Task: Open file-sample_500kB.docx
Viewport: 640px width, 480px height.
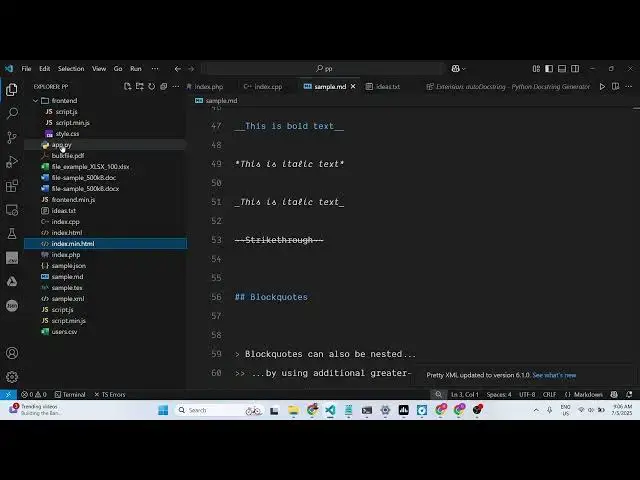Action: 106,189
